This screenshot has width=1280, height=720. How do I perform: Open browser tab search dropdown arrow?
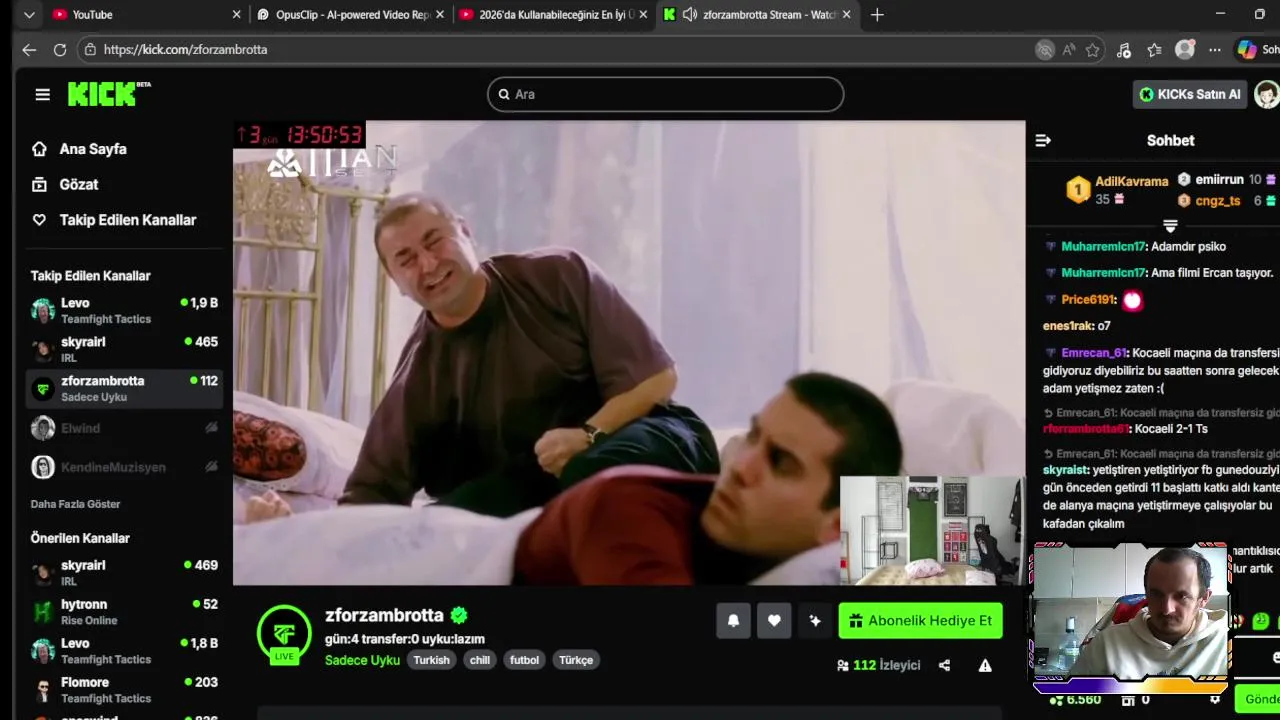point(29,15)
